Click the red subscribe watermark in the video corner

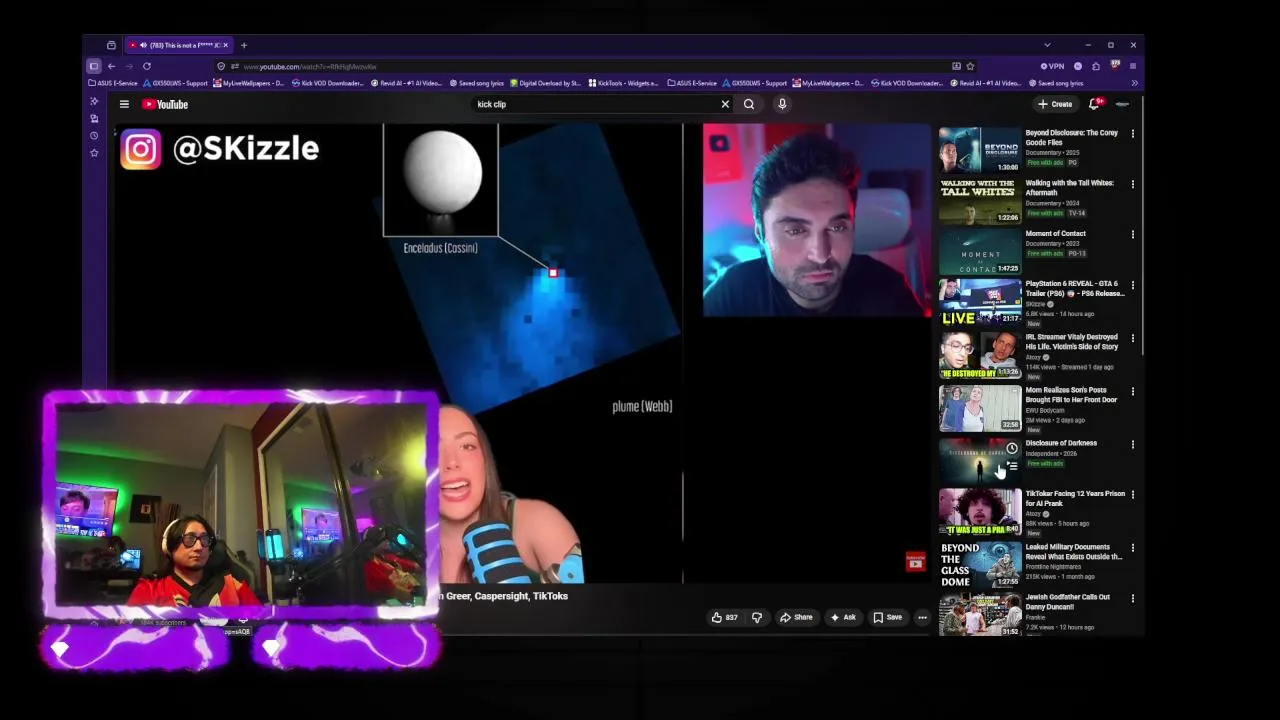click(x=915, y=563)
